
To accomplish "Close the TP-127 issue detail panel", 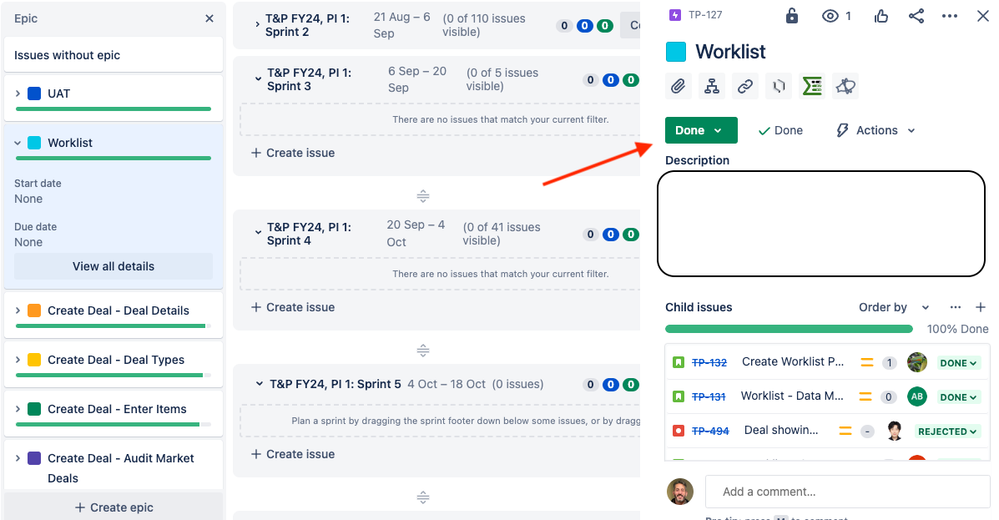I will (x=983, y=16).
